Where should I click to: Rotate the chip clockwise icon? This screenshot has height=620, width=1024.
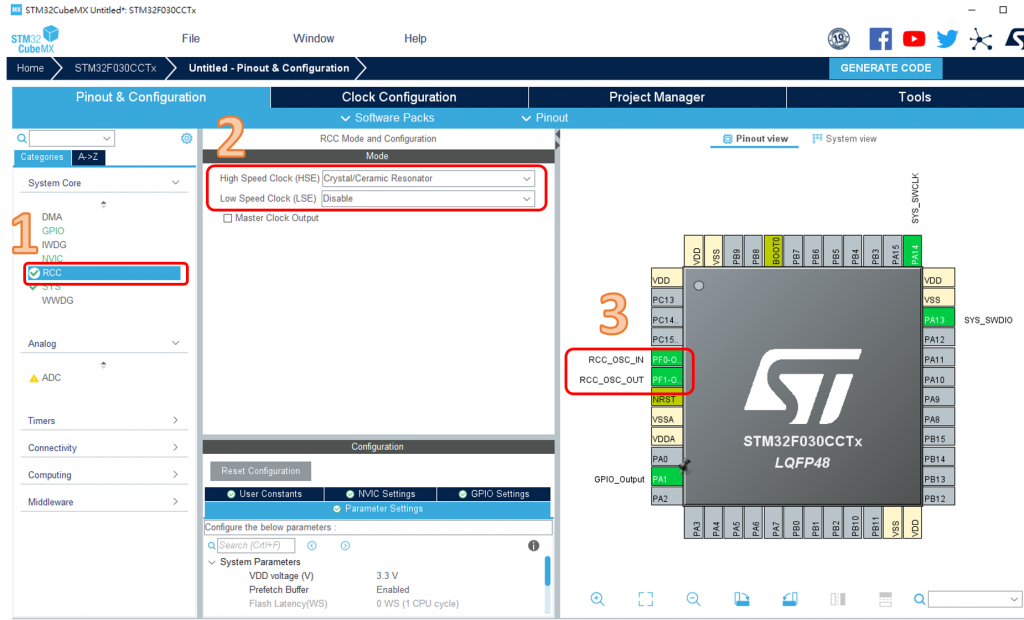tap(742, 599)
